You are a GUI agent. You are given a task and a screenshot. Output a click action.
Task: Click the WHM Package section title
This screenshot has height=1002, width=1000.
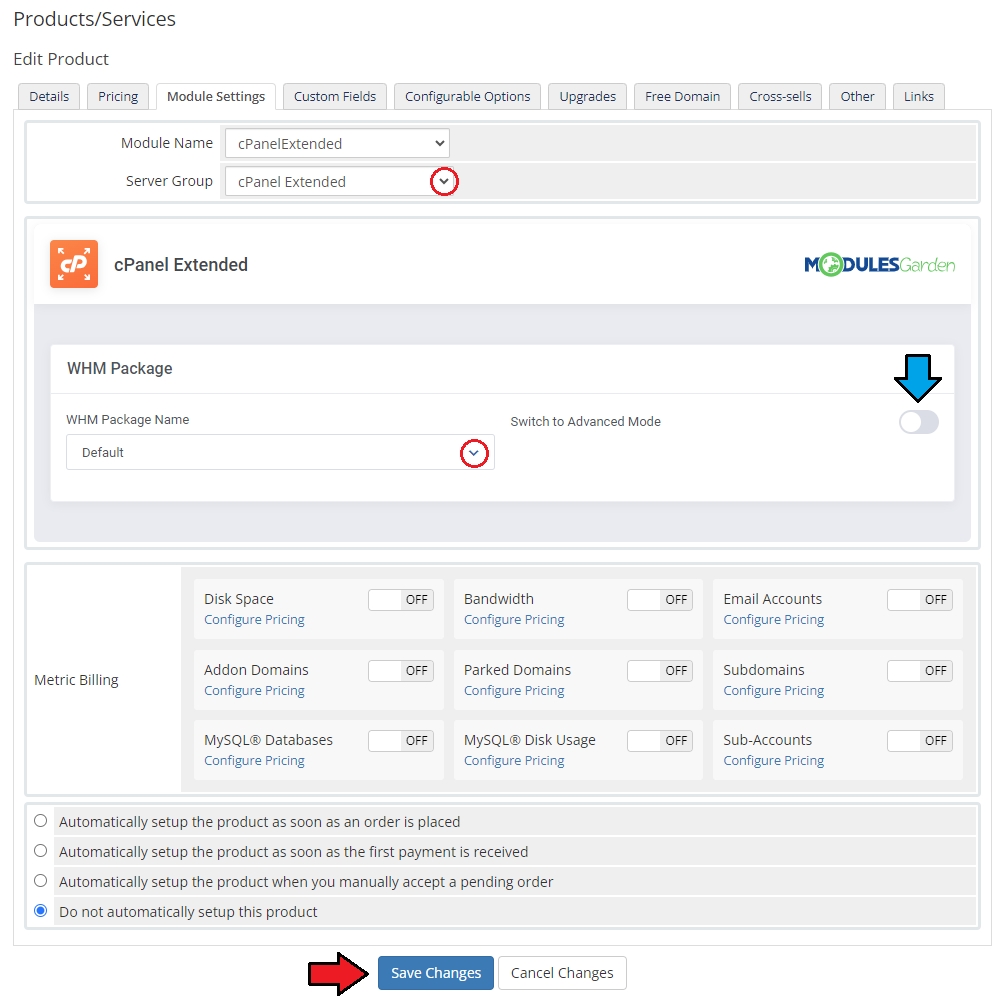pos(119,369)
